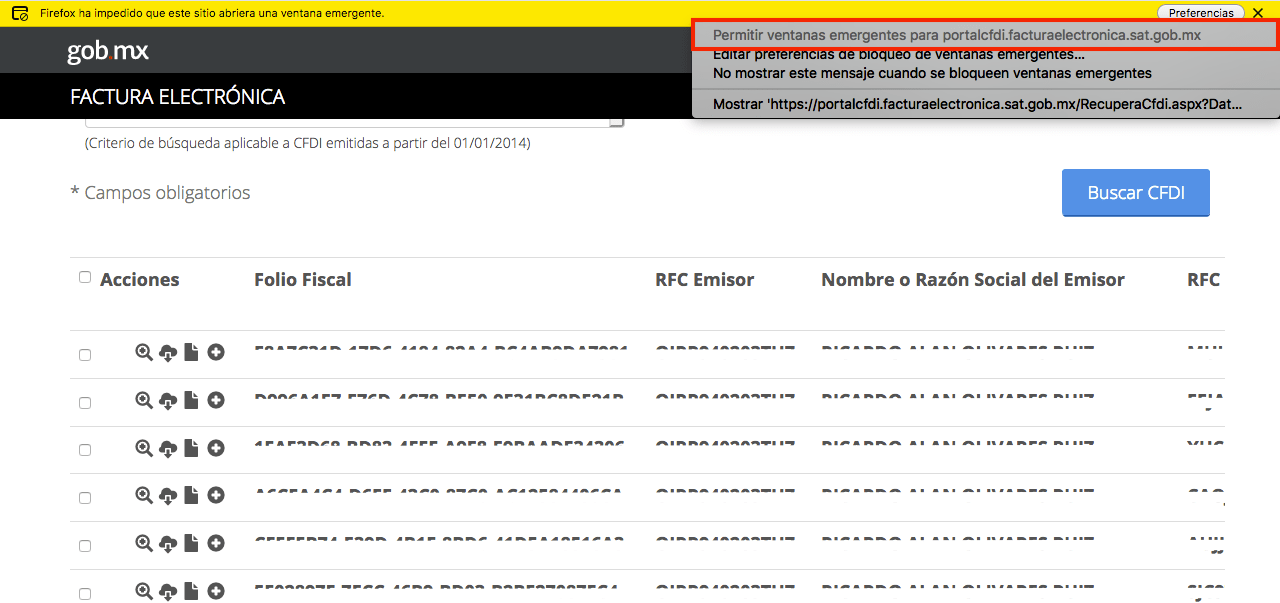Select the document icon on the fifth row

click(x=191, y=543)
